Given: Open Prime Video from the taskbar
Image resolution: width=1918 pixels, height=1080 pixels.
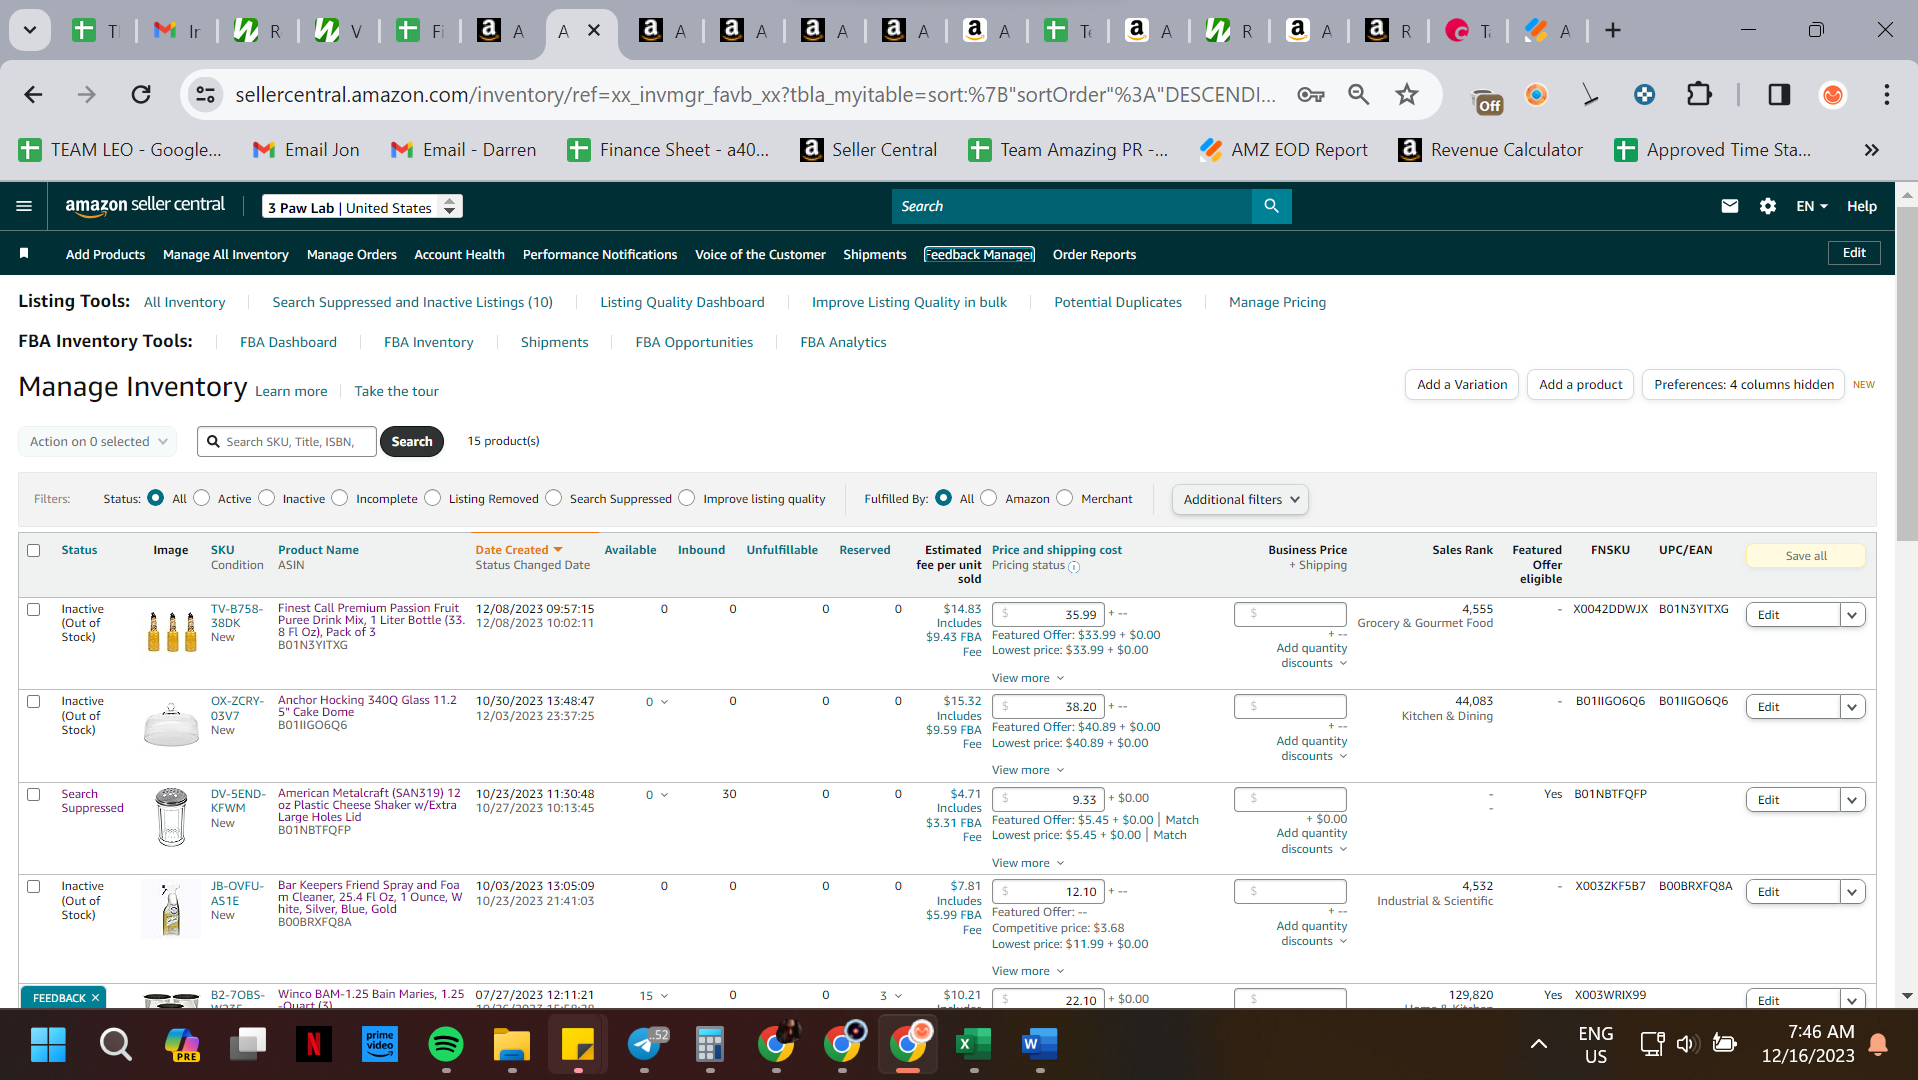Looking at the screenshot, I should tap(379, 1045).
